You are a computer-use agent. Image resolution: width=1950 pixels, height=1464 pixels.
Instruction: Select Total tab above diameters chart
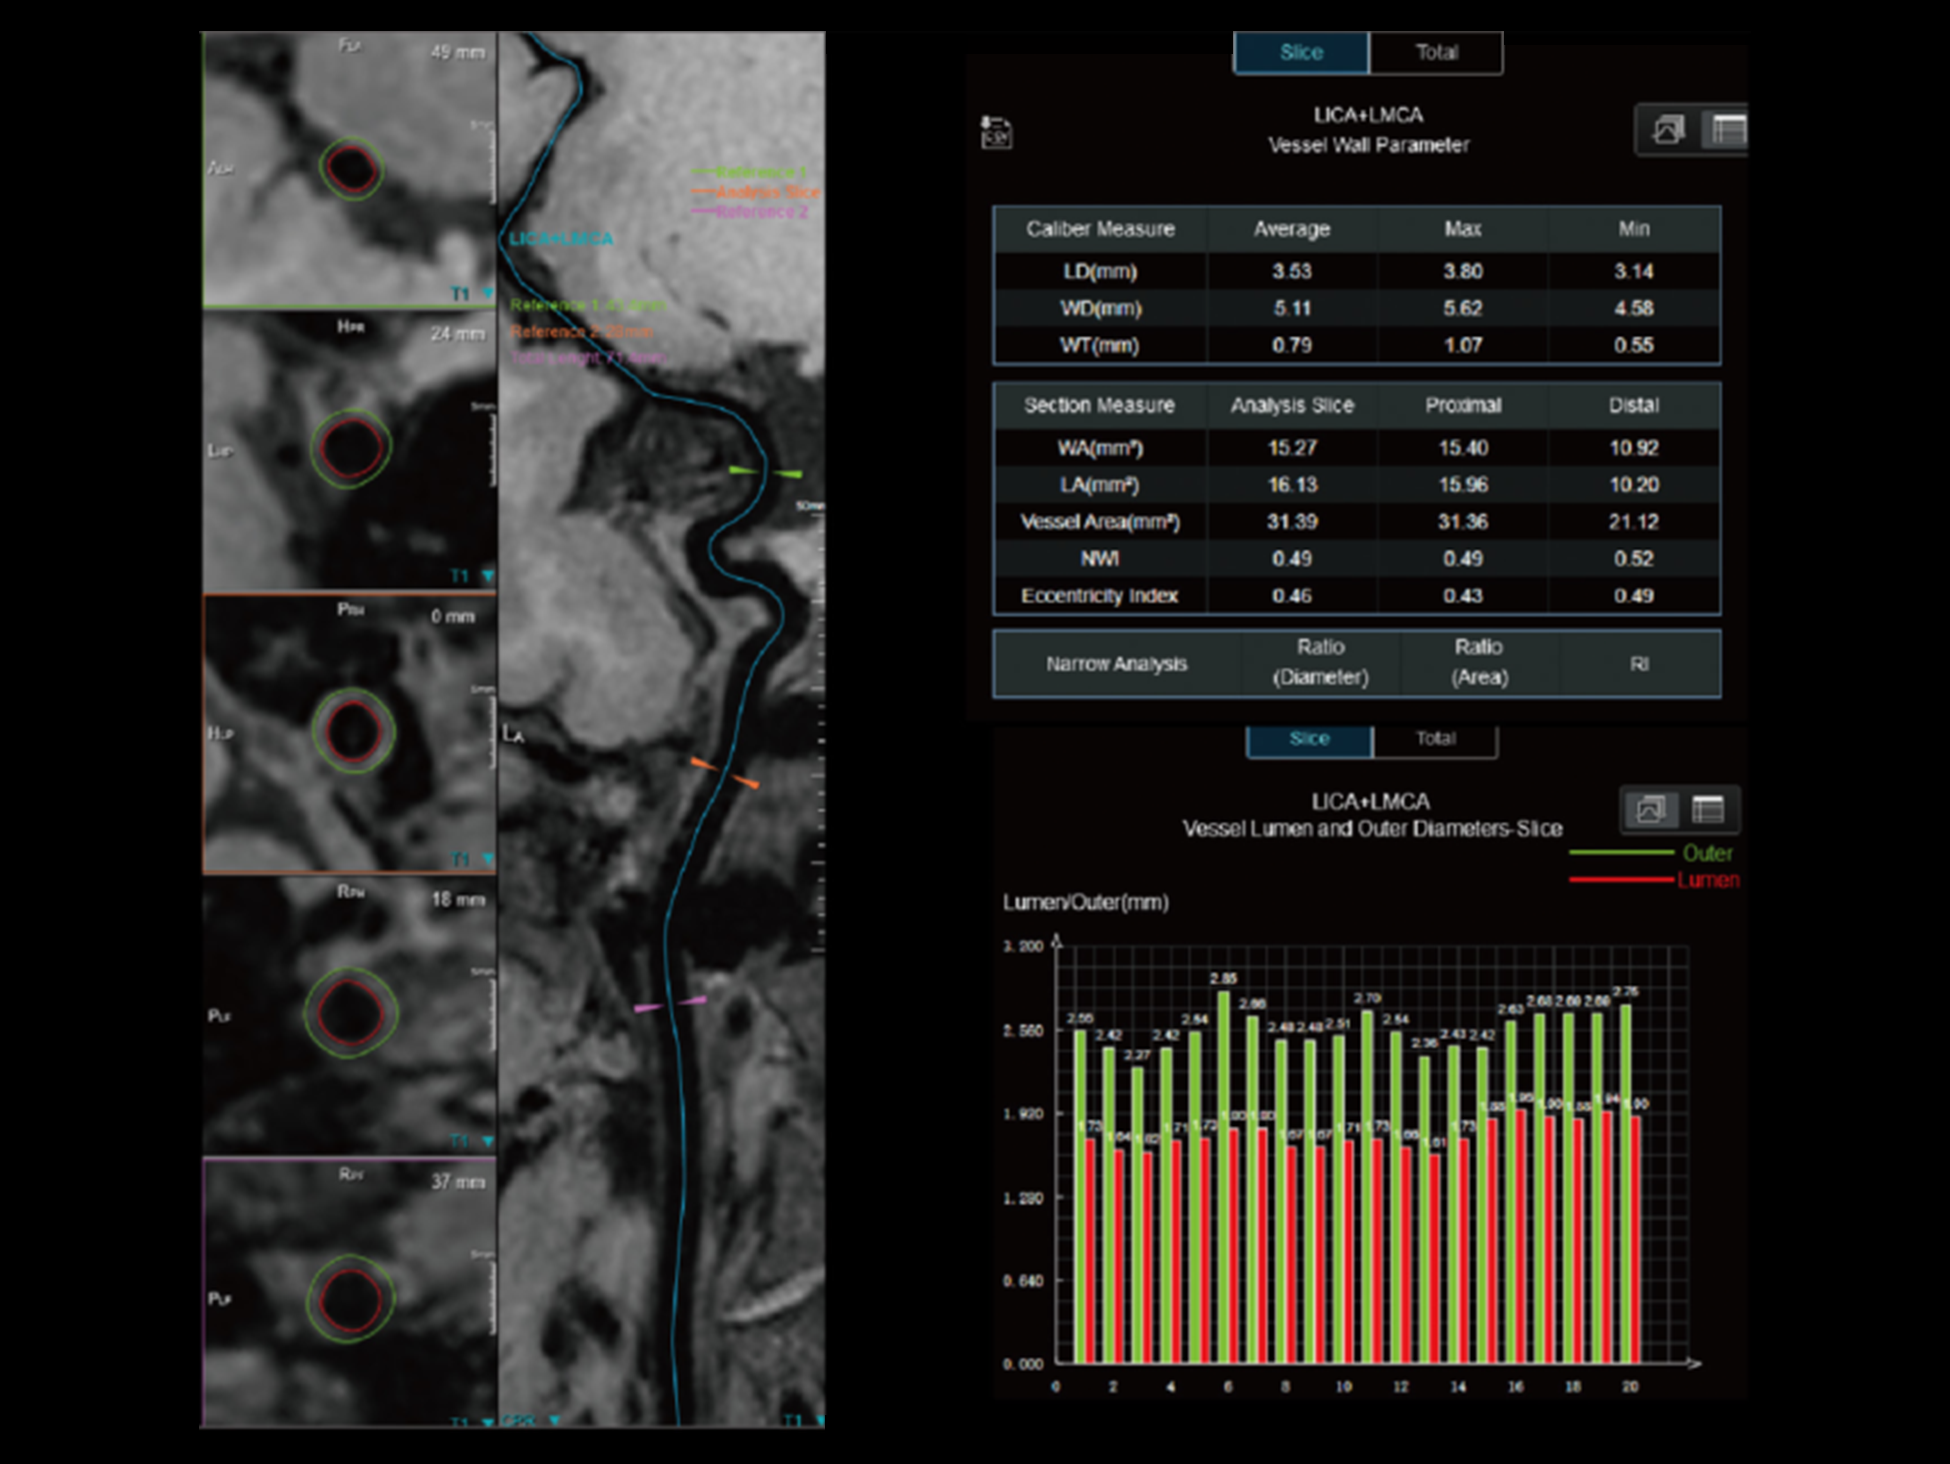coord(1435,738)
